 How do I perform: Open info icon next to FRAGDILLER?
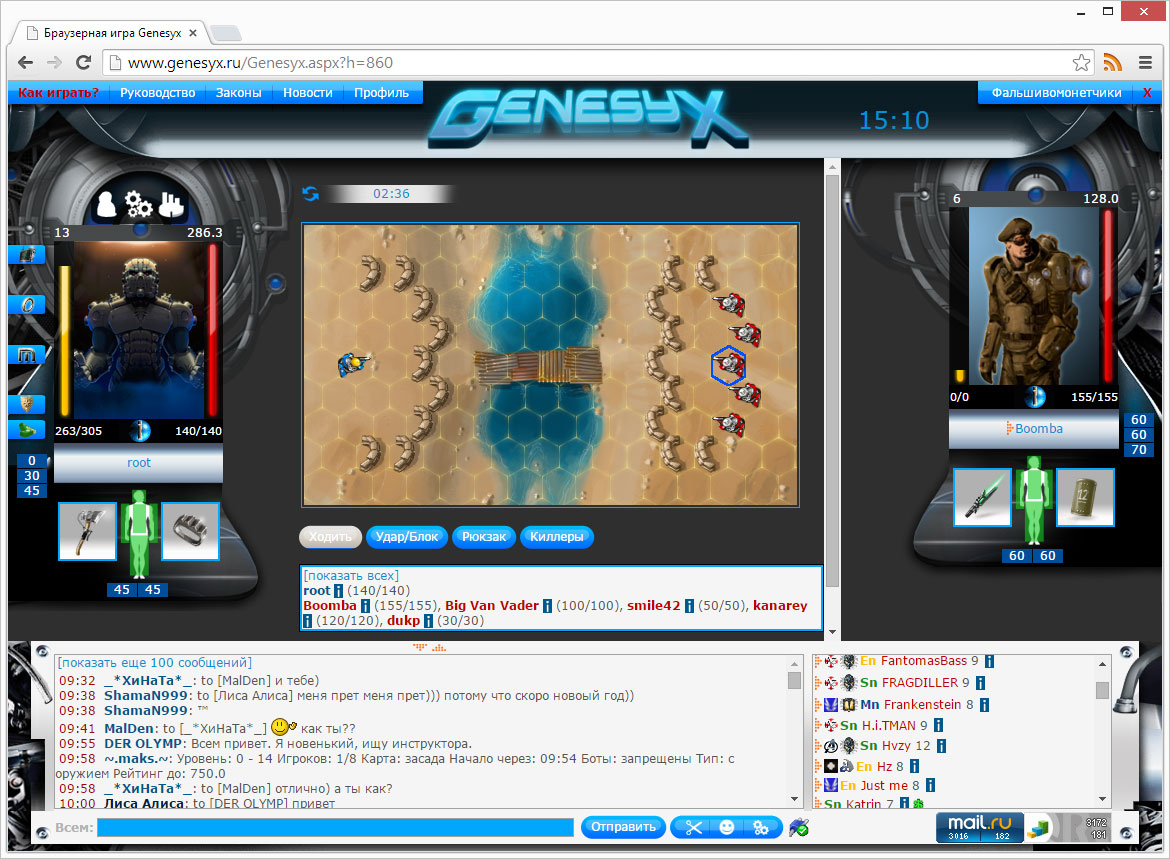(980, 683)
